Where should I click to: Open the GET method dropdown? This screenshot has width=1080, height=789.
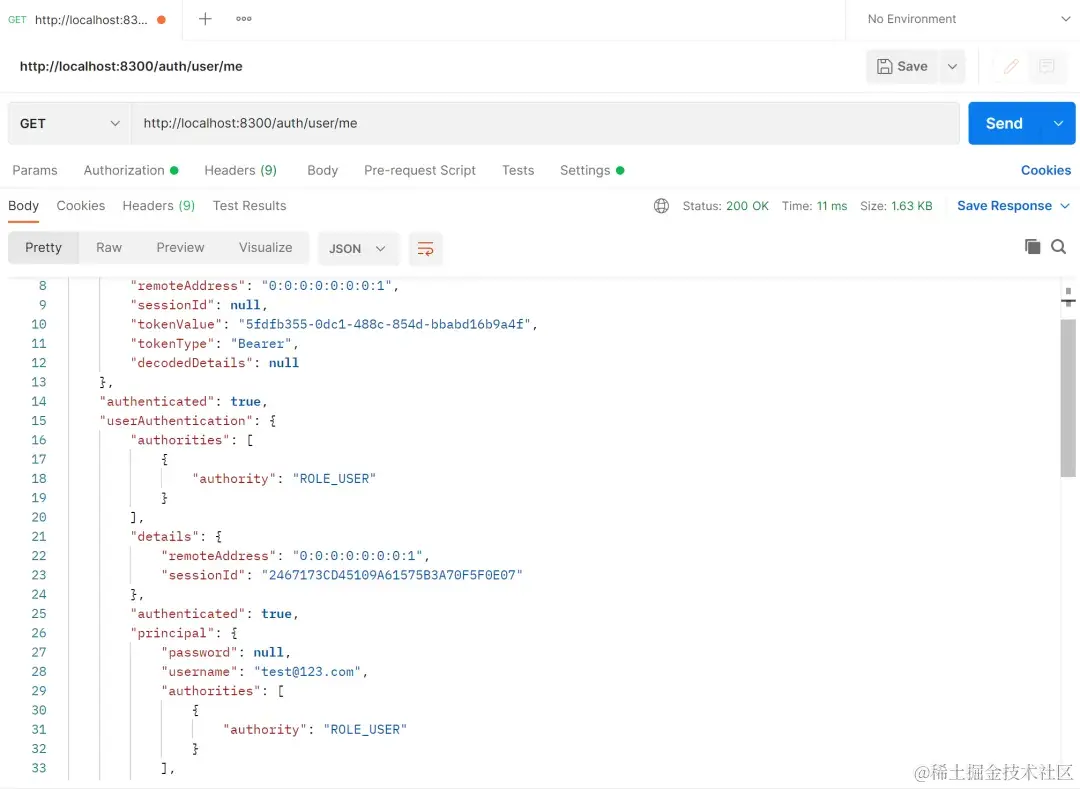[x=69, y=123]
